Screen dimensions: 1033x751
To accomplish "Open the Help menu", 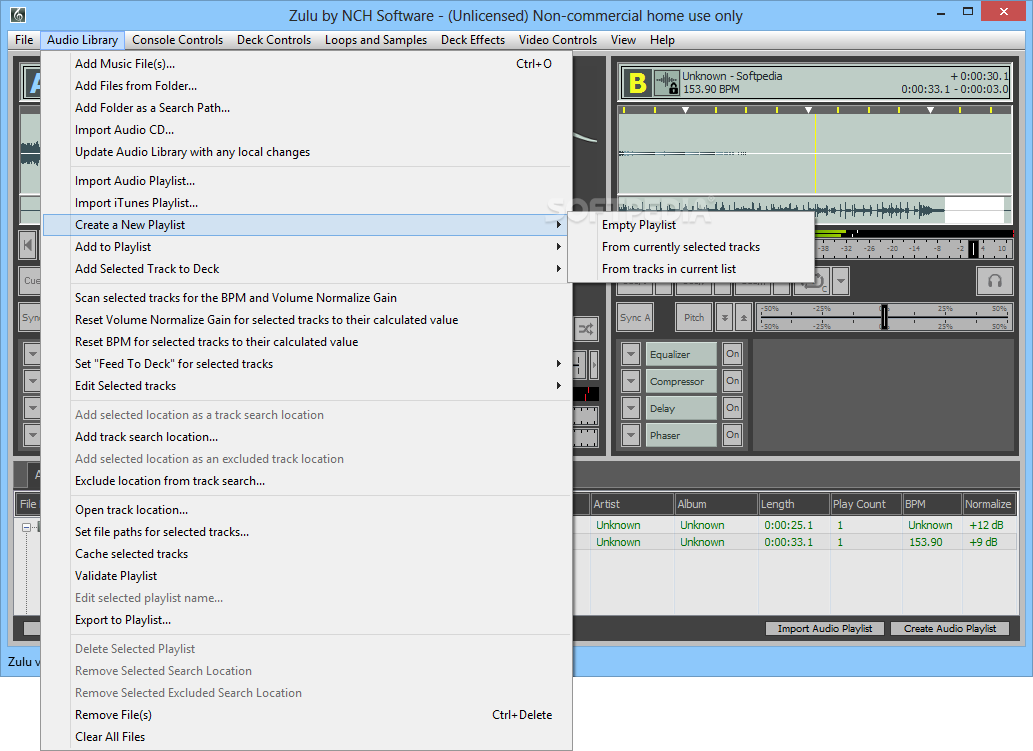I will coord(662,40).
